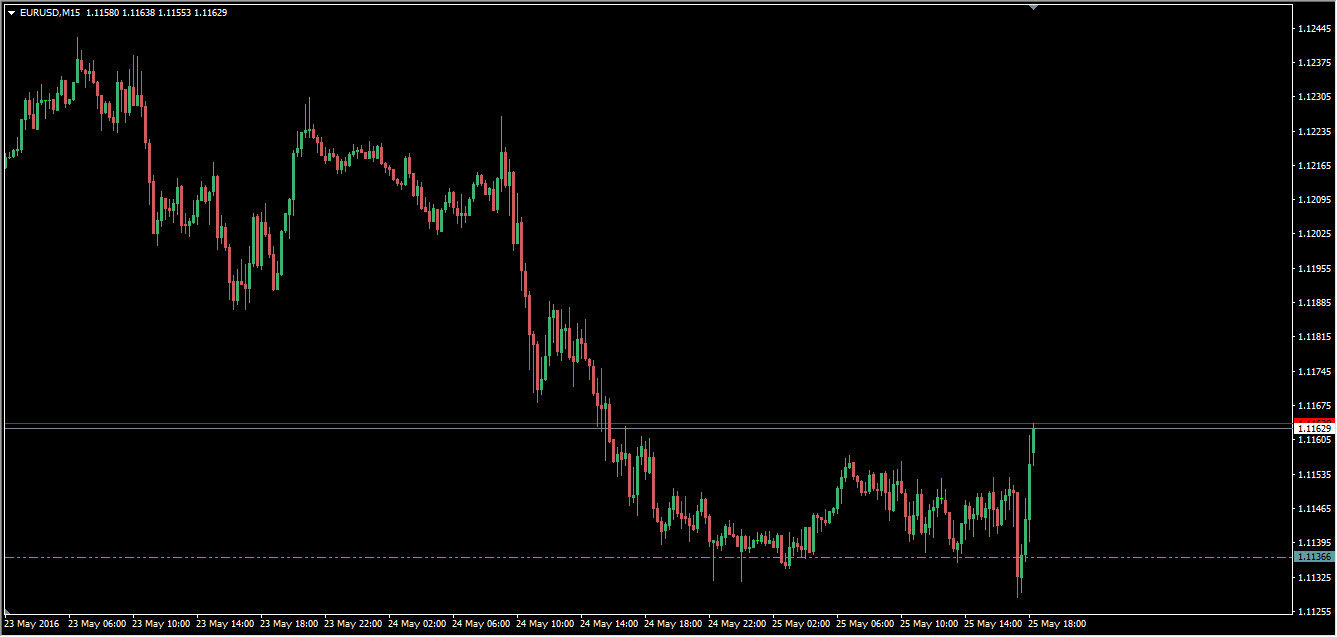Click the 1.11366 price level label

tap(1313, 556)
